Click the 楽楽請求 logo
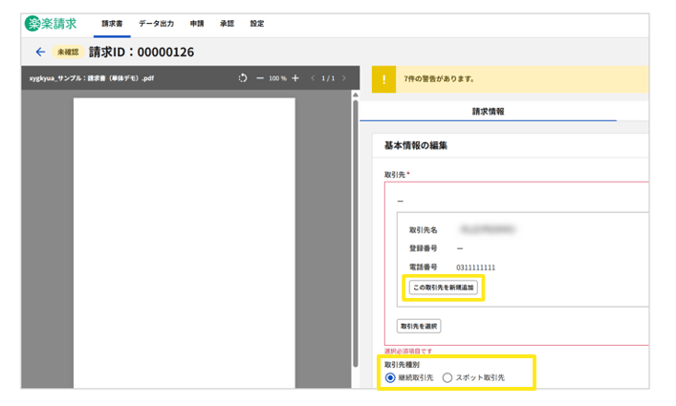676x406 pixels. tap(52, 23)
